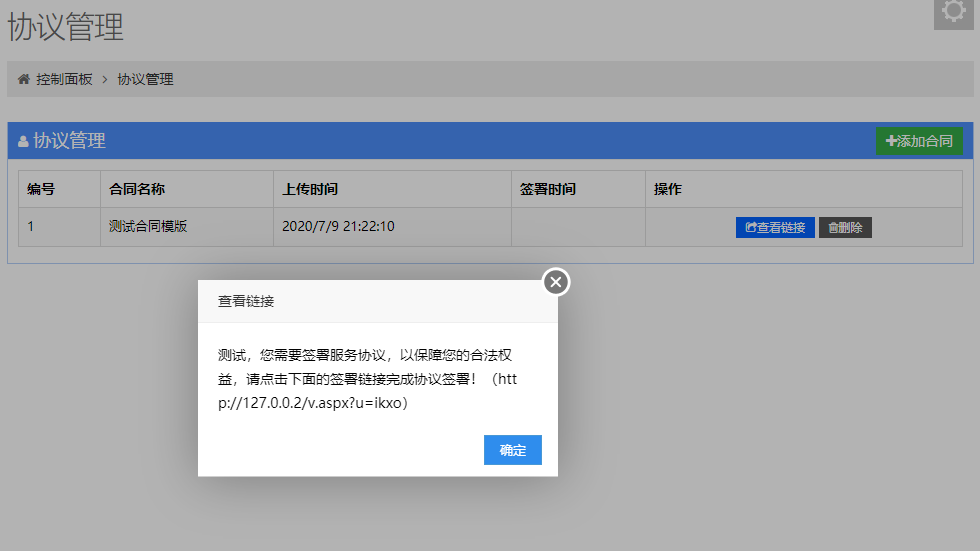Viewport: 980px width, 551px height.
Task: Click the 协议管理 breadcrumb item
Action: [145, 79]
